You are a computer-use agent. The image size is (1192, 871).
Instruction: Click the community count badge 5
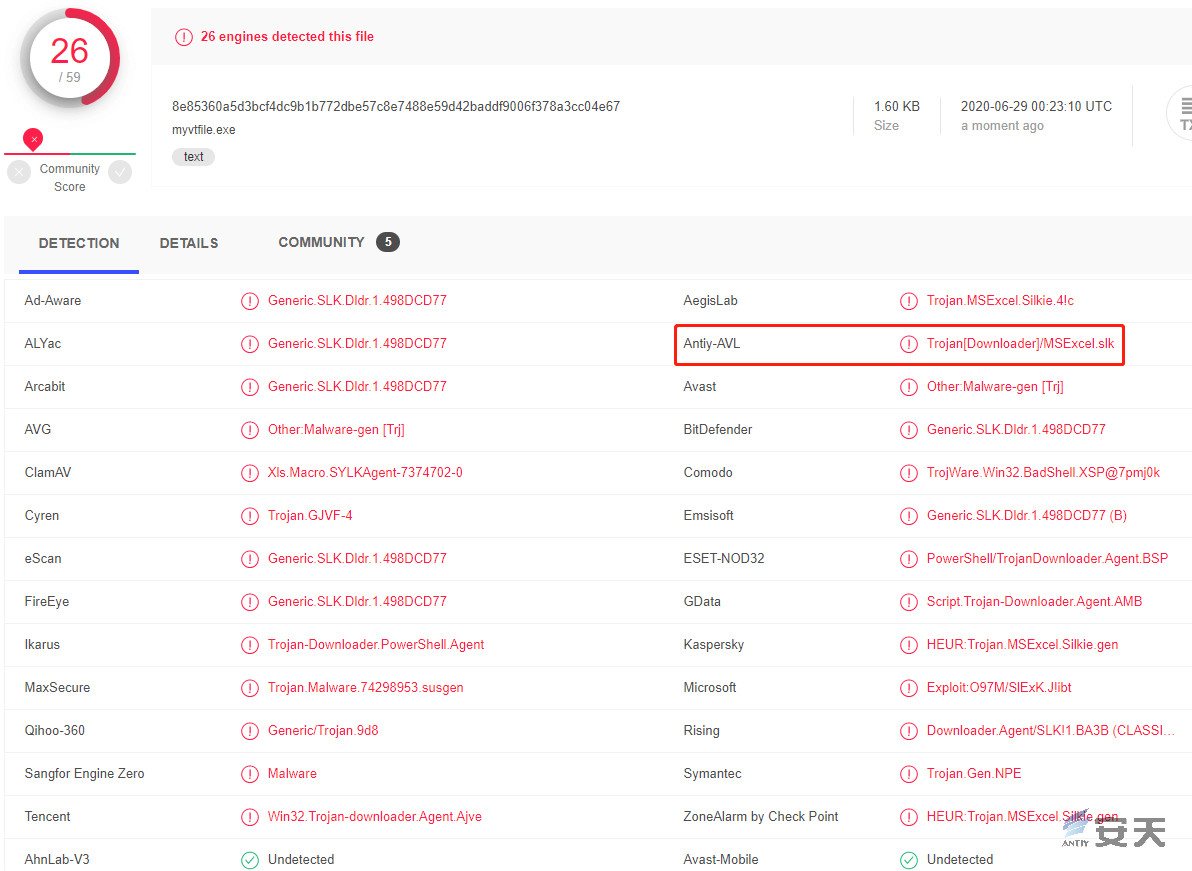388,242
